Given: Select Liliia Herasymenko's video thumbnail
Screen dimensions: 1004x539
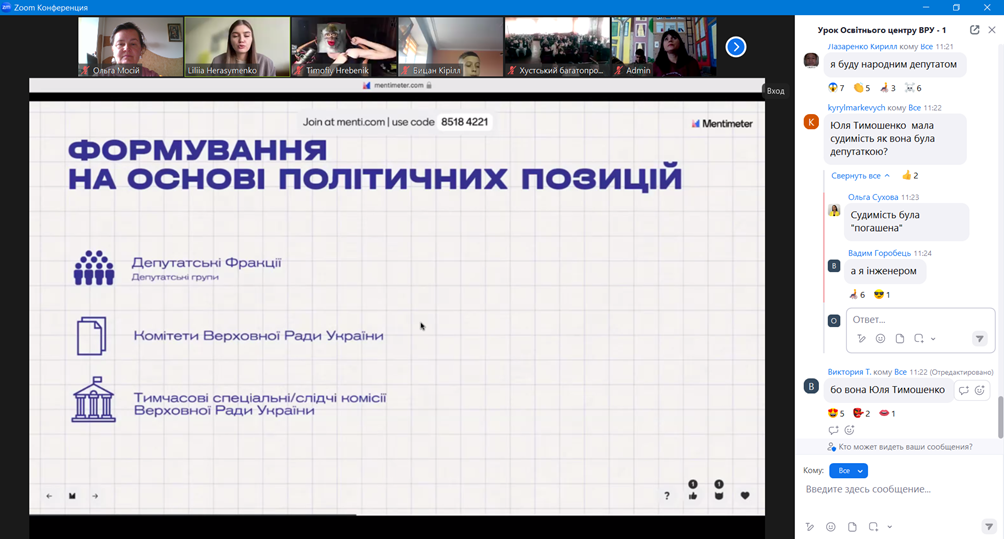Looking at the screenshot, I should [x=237, y=46].
